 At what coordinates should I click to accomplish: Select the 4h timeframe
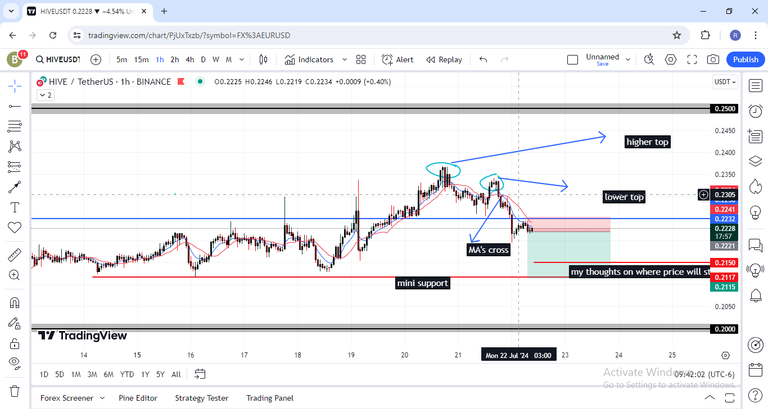click(x=190, y=60)
